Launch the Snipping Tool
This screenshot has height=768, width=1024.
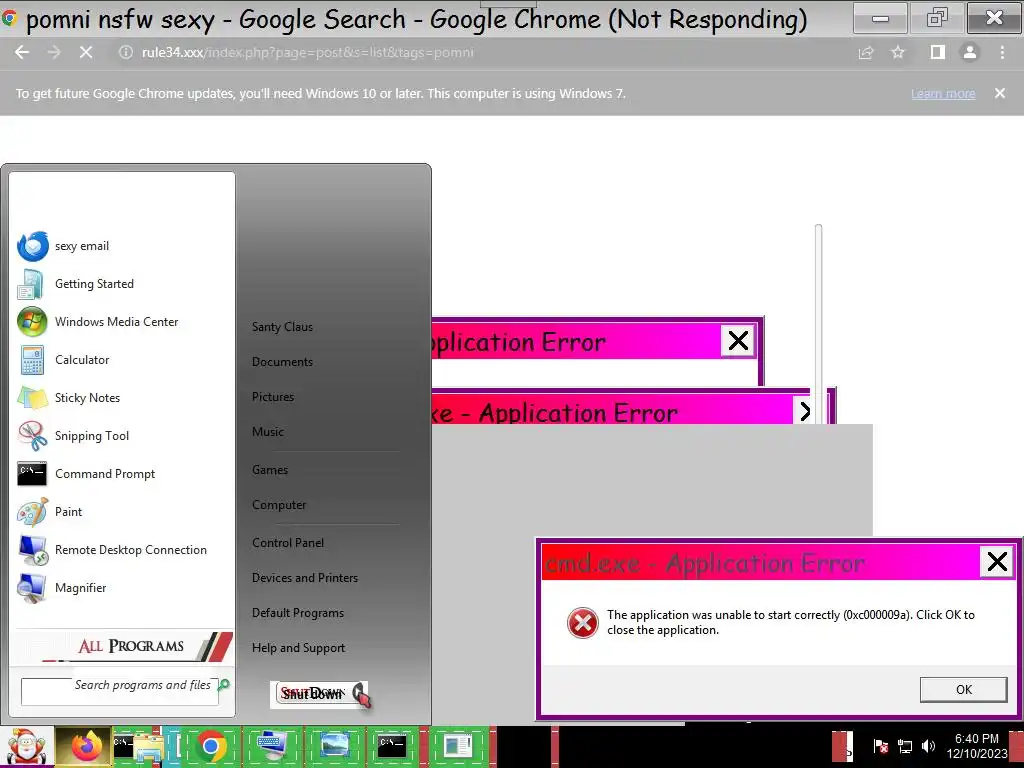pos(91,436)
